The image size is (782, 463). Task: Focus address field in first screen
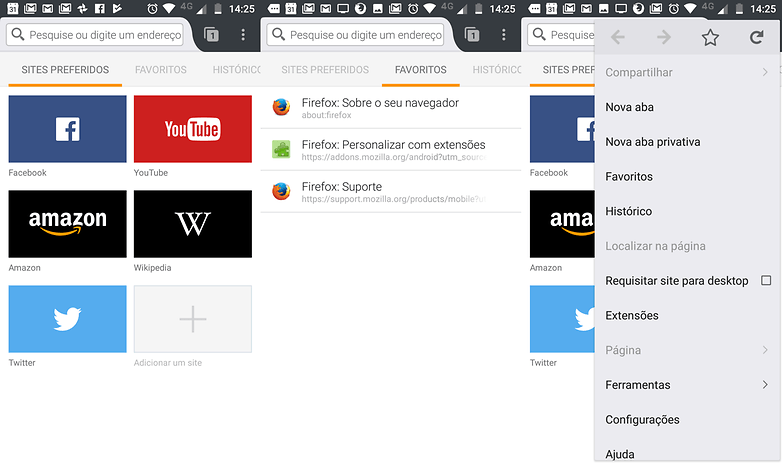click(95, 35)
